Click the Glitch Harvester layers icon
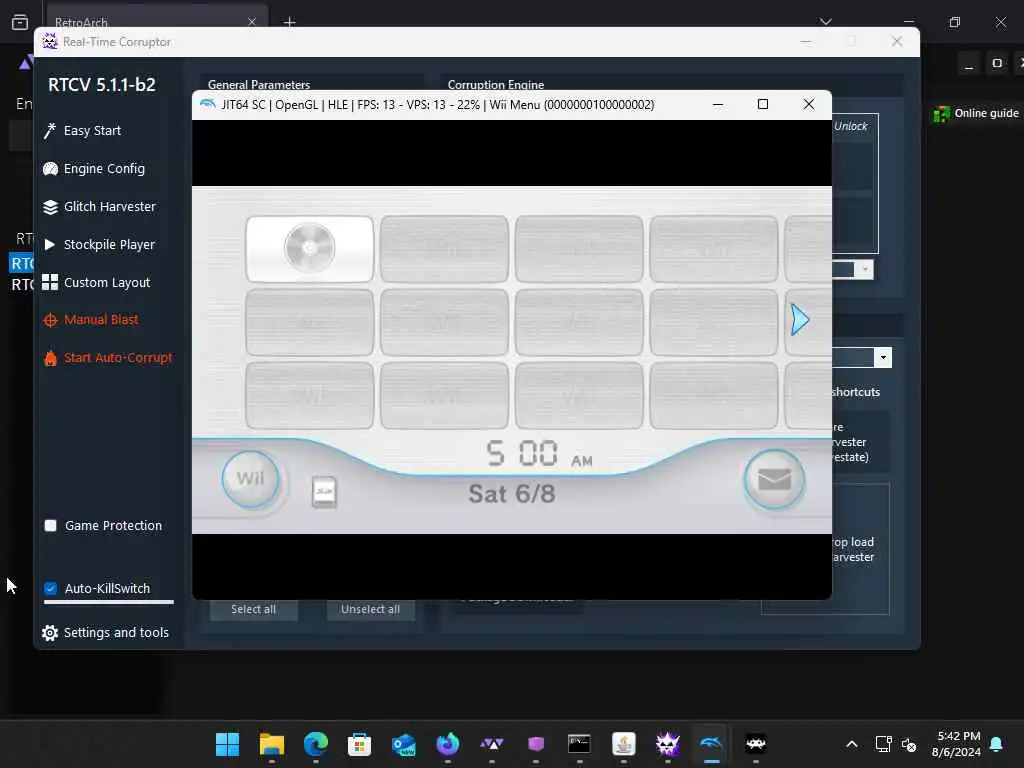This screenshot has height=768, width=1024. (x=50, y=207)
